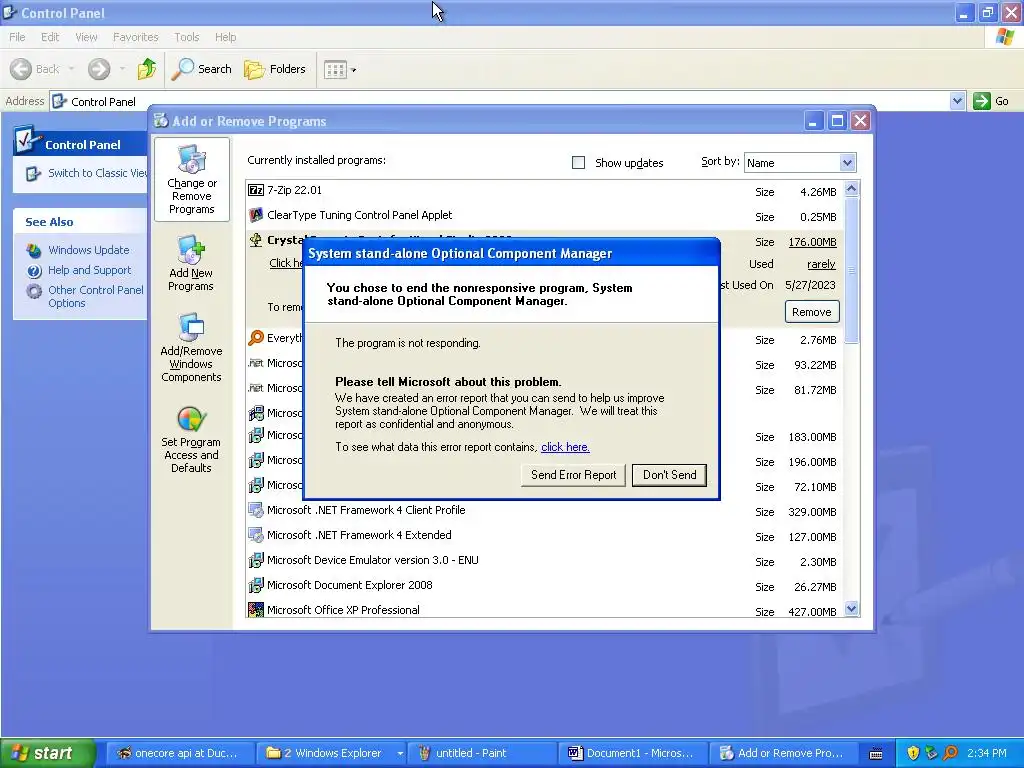Click the 'rarely' used value

click(821, 264)
